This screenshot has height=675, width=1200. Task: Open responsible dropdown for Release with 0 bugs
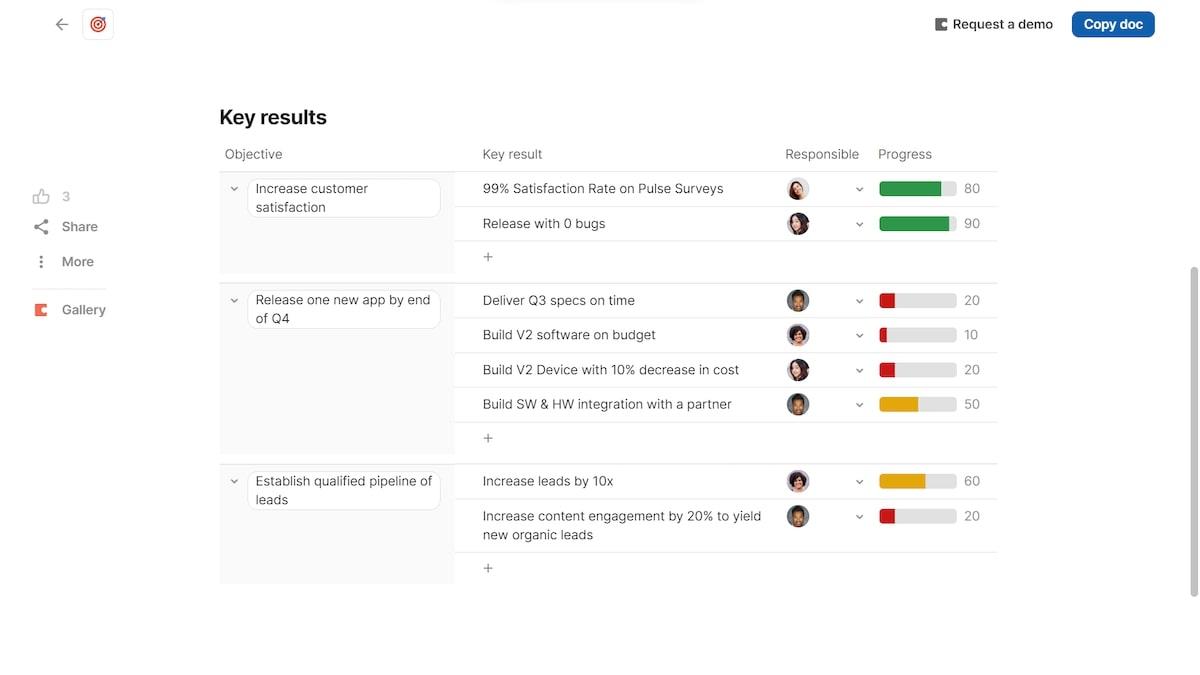click(x=859, y=224)
